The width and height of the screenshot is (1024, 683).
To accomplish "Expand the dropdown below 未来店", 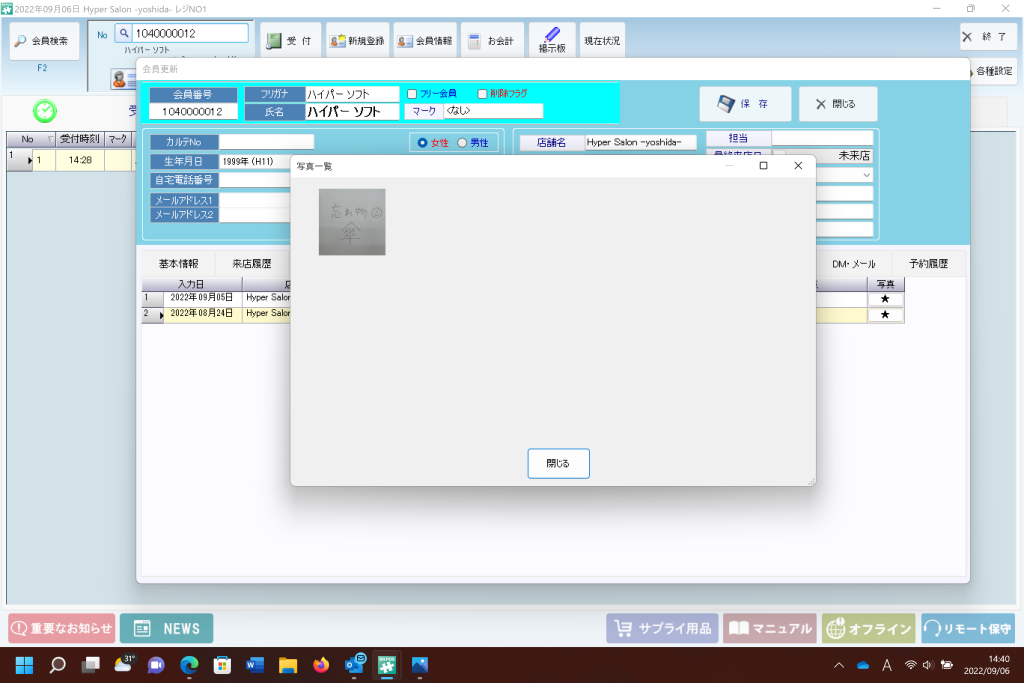I will (865, 175).
